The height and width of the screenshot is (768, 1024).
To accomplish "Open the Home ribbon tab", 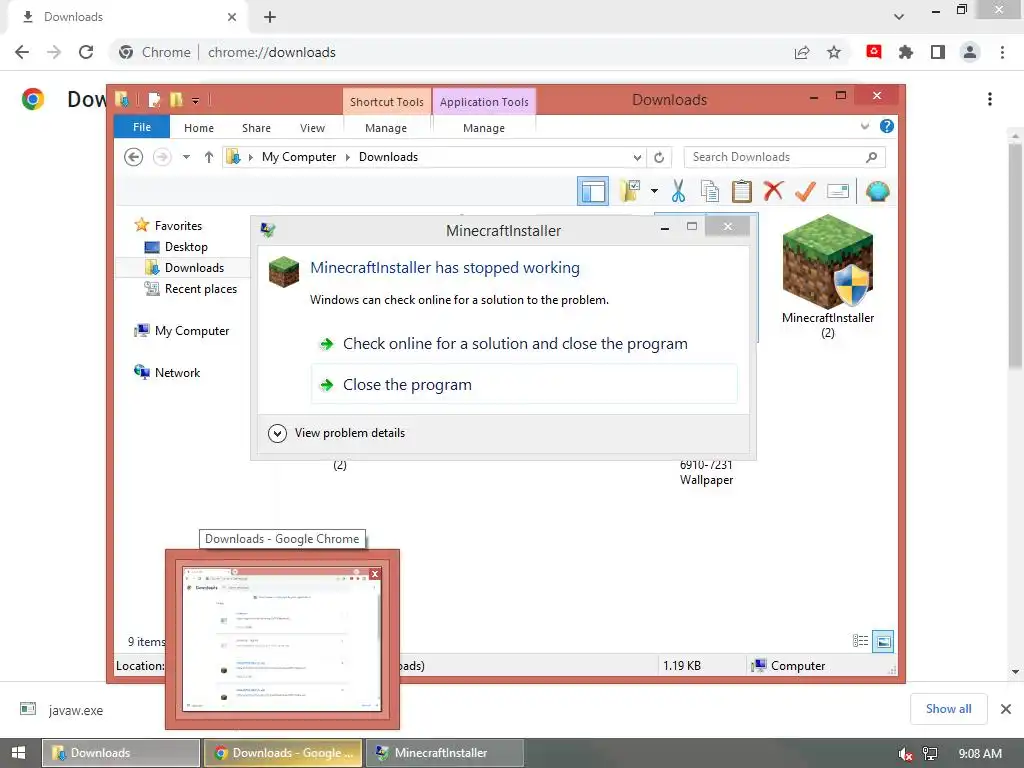I will point(199,128).
